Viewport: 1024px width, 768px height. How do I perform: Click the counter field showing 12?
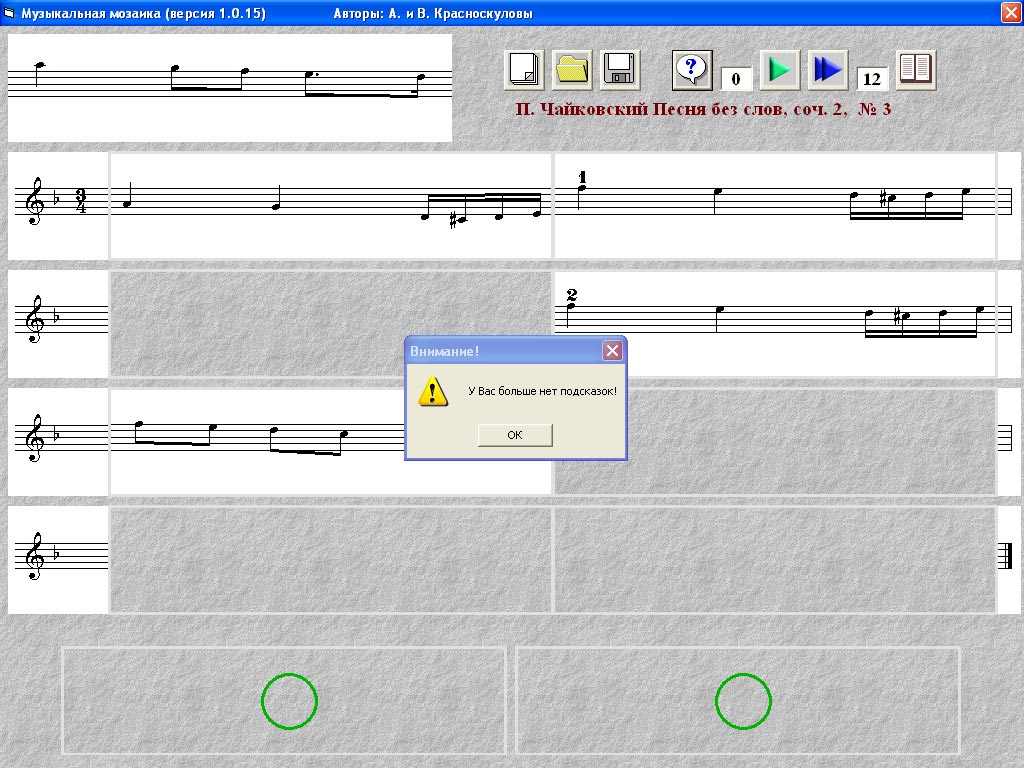[x=872, y=79]
